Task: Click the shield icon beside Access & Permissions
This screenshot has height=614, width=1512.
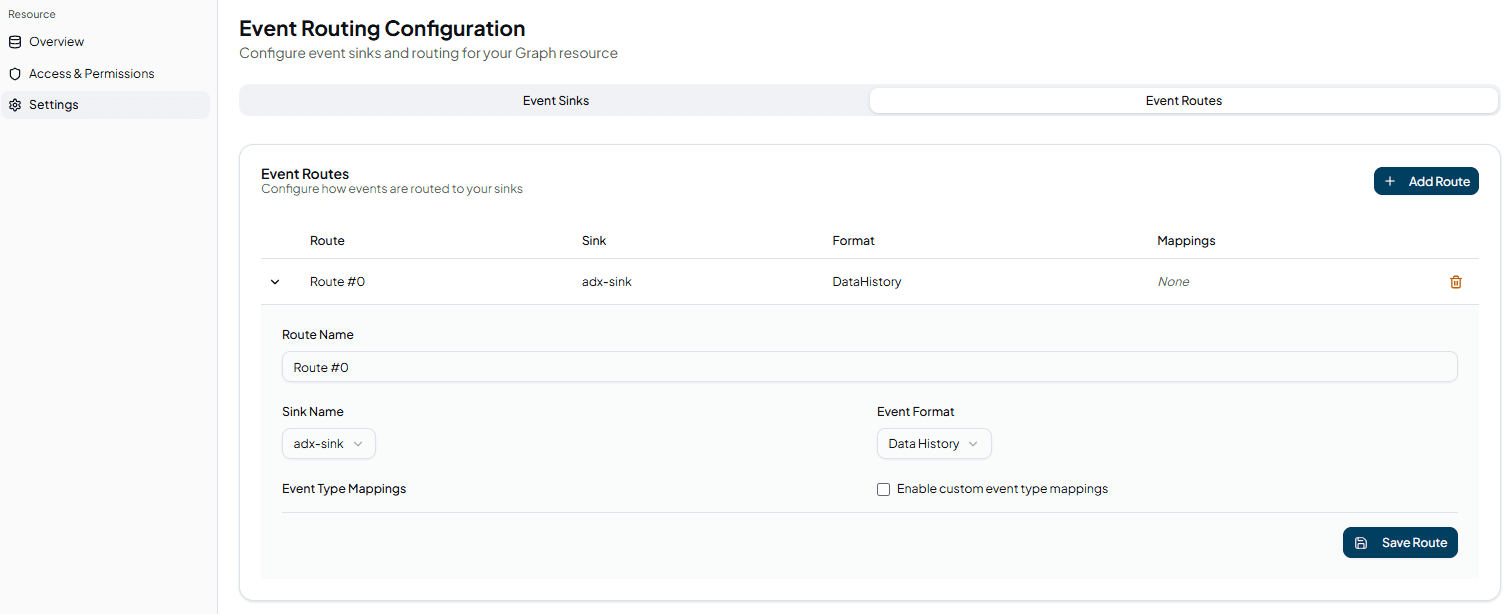Action: tap(14, 74)
